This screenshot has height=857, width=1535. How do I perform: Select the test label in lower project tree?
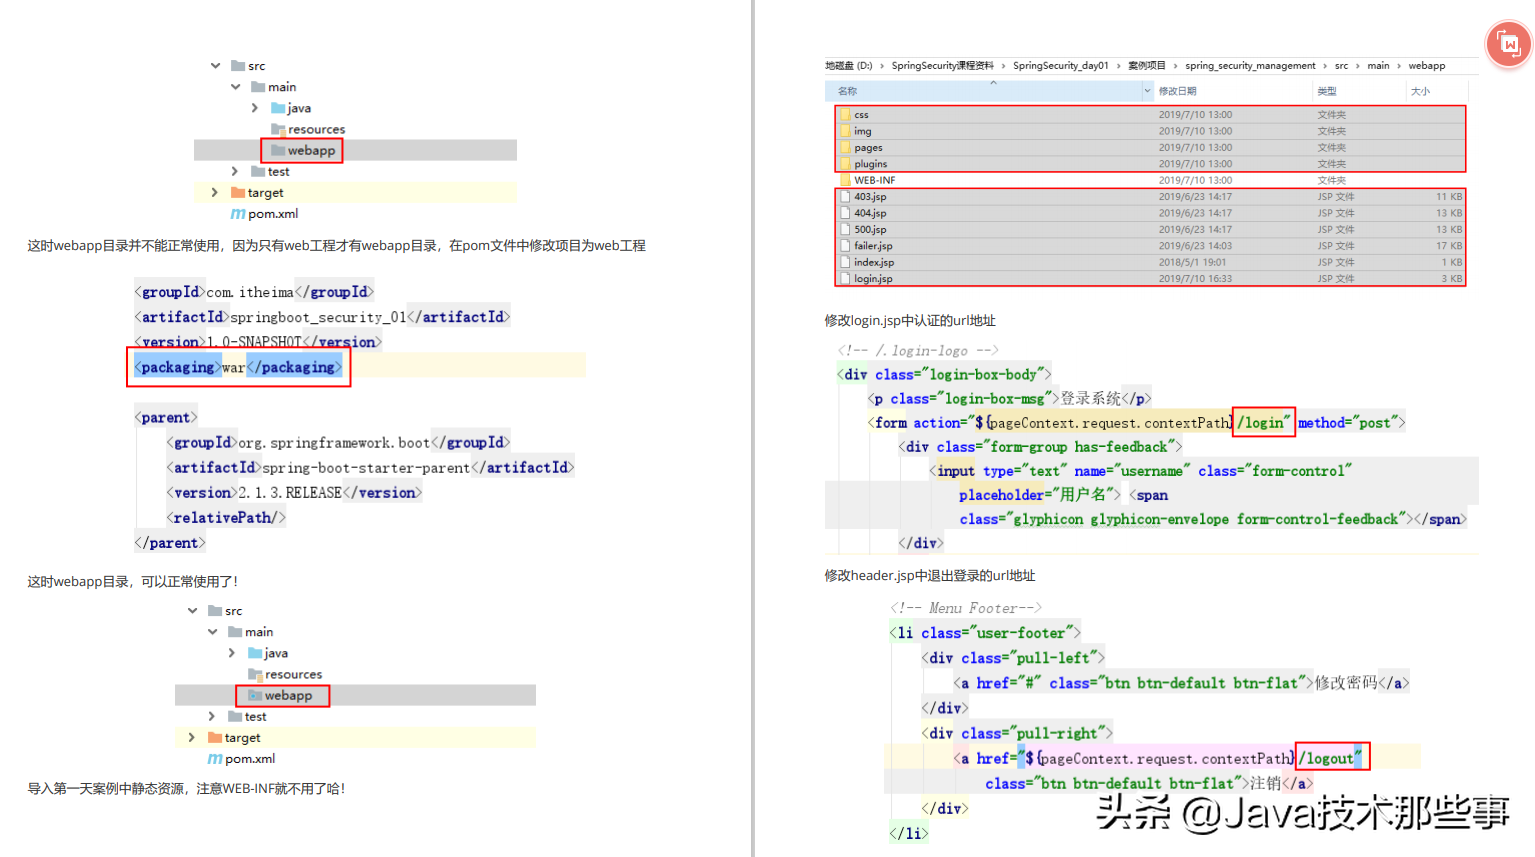pos(256,717)
